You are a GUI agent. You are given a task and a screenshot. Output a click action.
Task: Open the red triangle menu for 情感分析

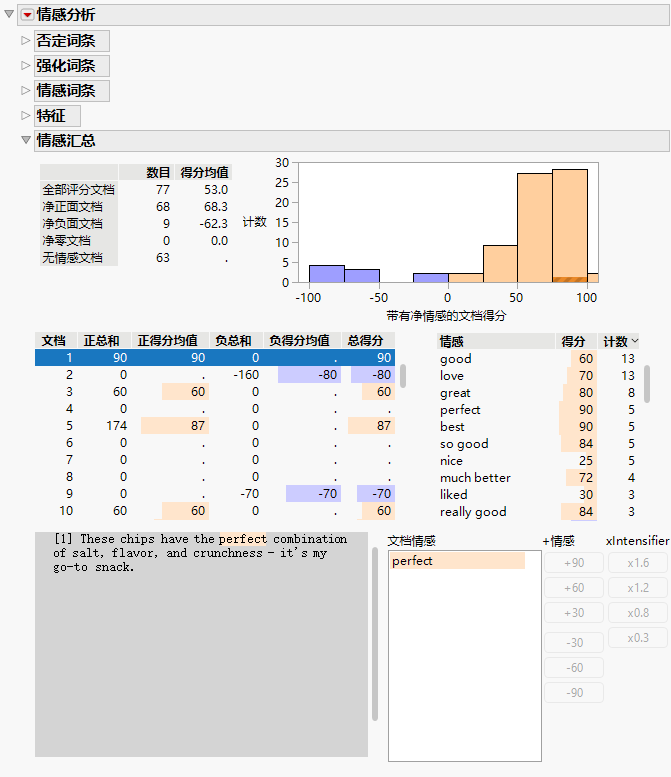[27, 15]
